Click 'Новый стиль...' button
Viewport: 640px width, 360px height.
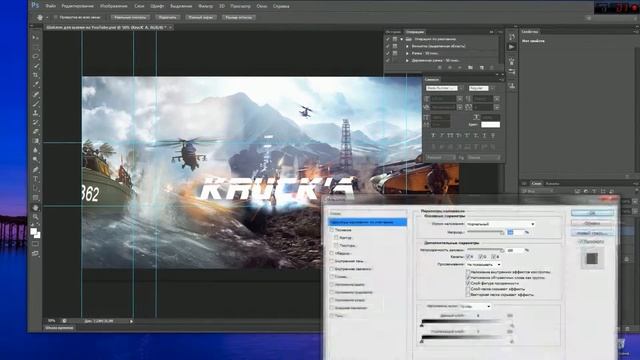[x=592, y=233]
